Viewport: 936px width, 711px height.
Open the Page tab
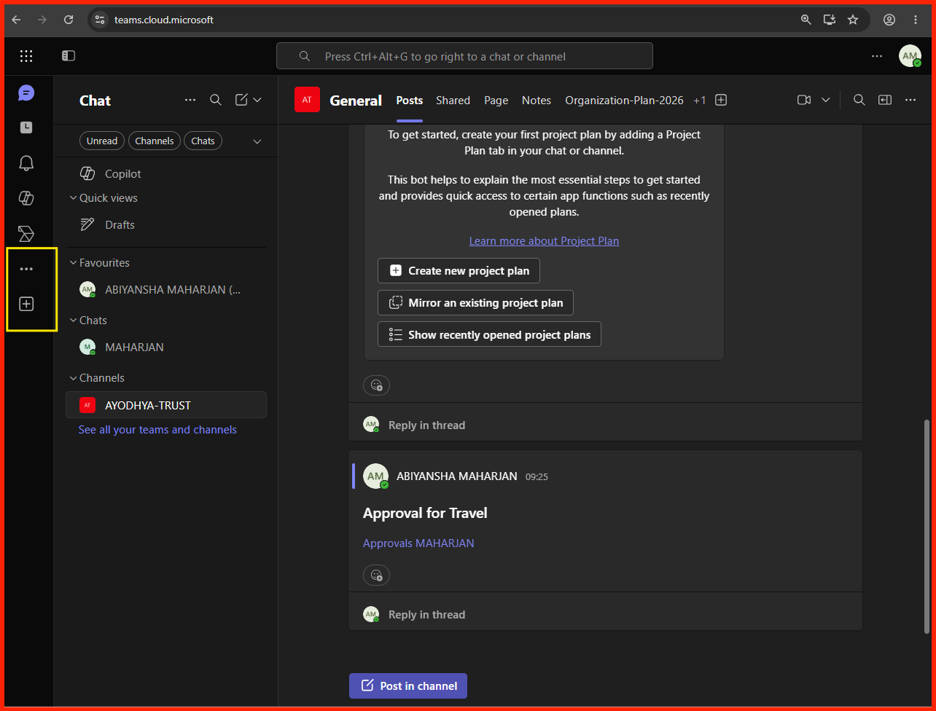[495, 100]
